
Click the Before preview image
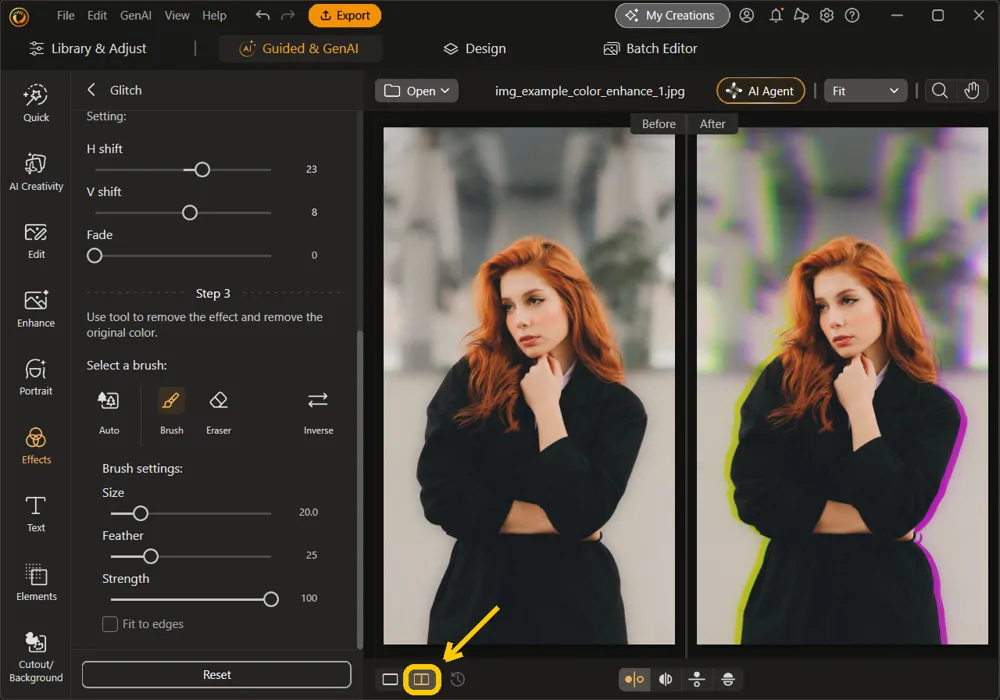[529, 386]
